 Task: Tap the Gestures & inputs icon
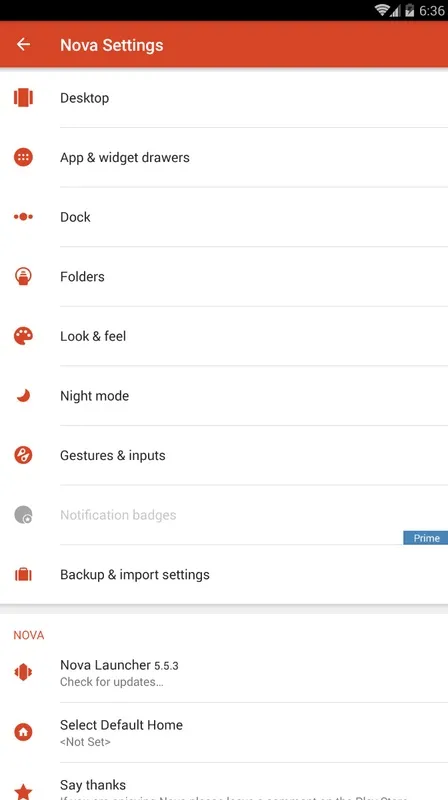(x=23, y=455)
